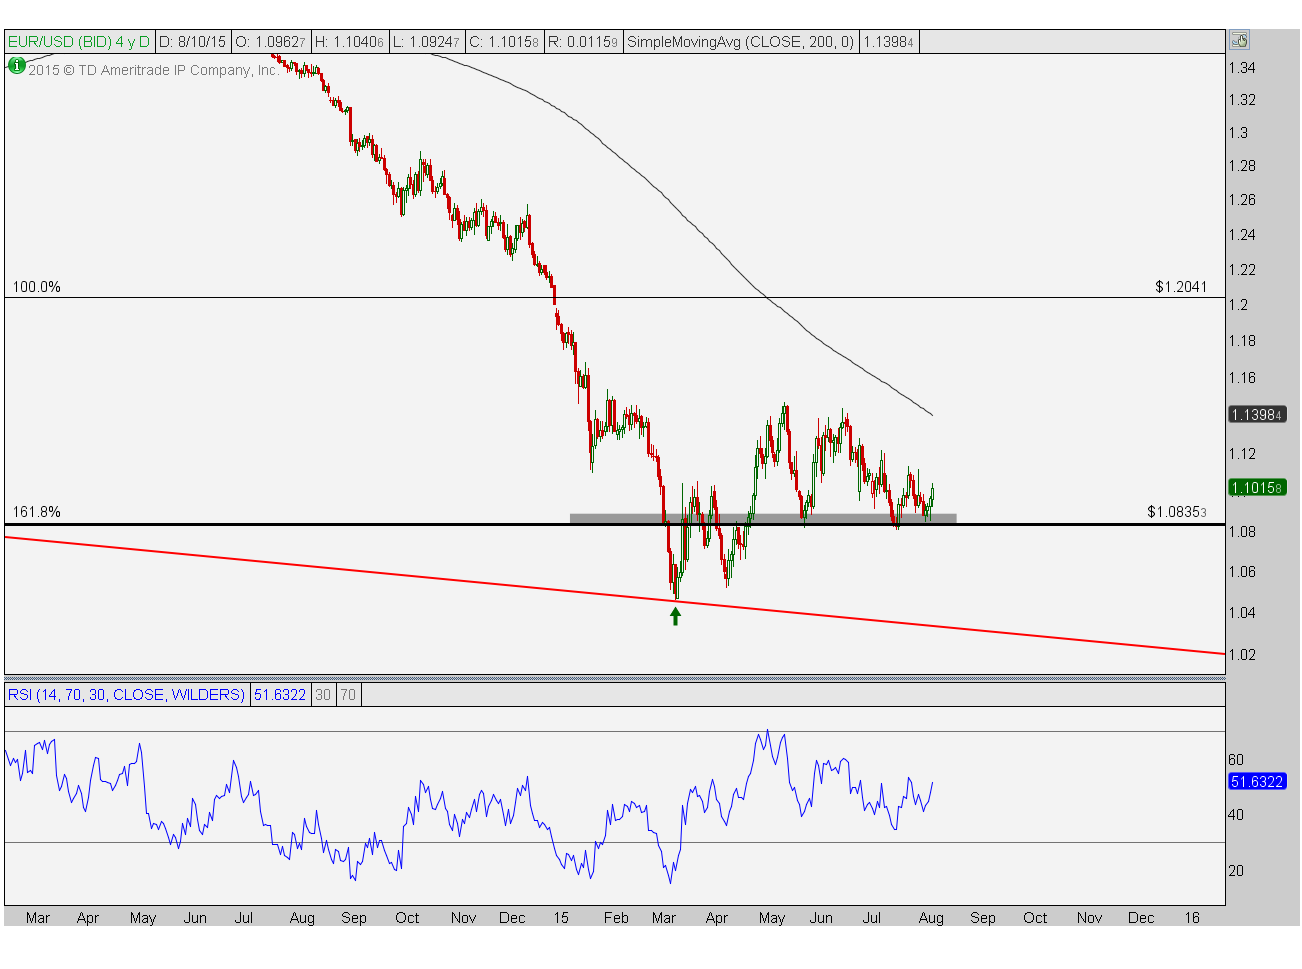The width and height of the screenshot is (1302, 969).
Task: Click the blue 51.6322 RSI axis bubble
Action: [x=1257, y=782]
